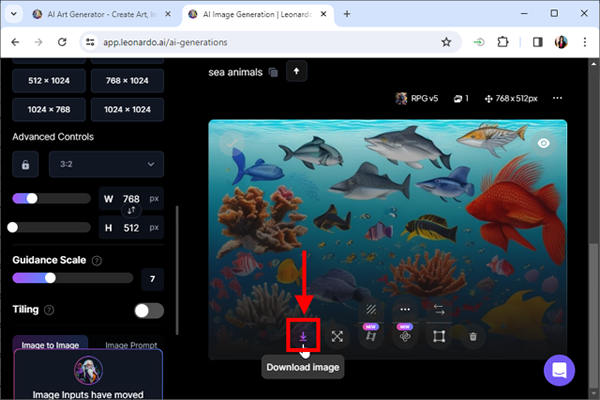Select the 1024 × 768 size preset
The image size is (600, 400).
point(49,109)
